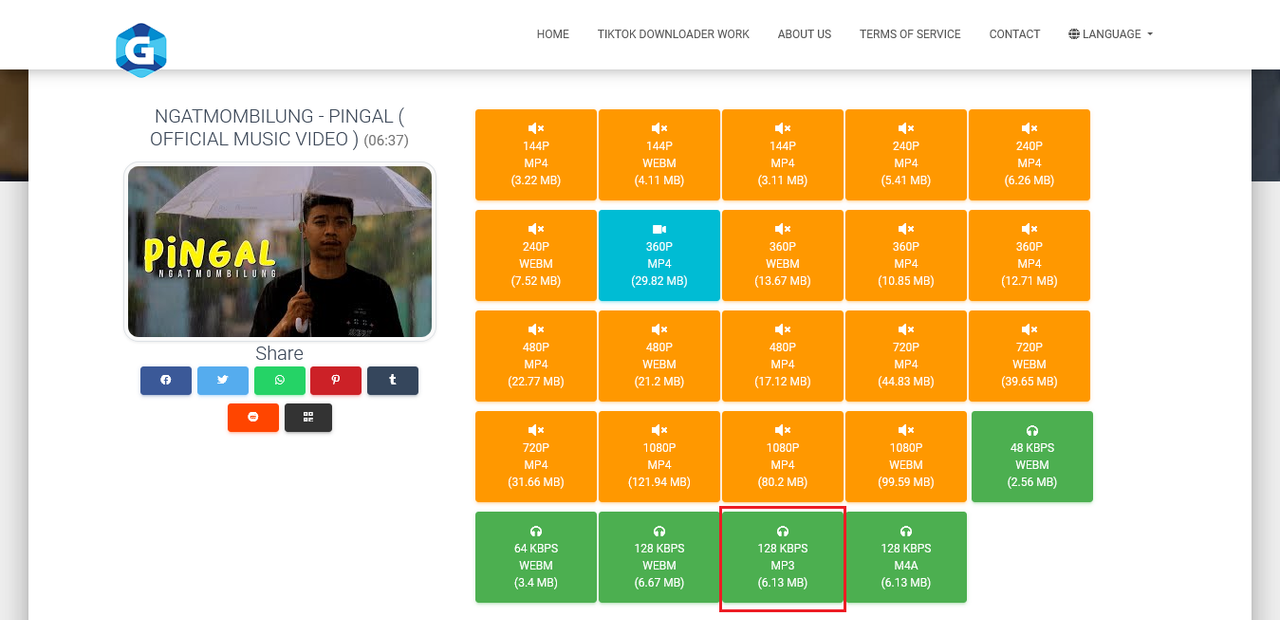1280x620 pixels.
Task: Download 360P WEBM 13.67 MB
Action: (783, 255)
